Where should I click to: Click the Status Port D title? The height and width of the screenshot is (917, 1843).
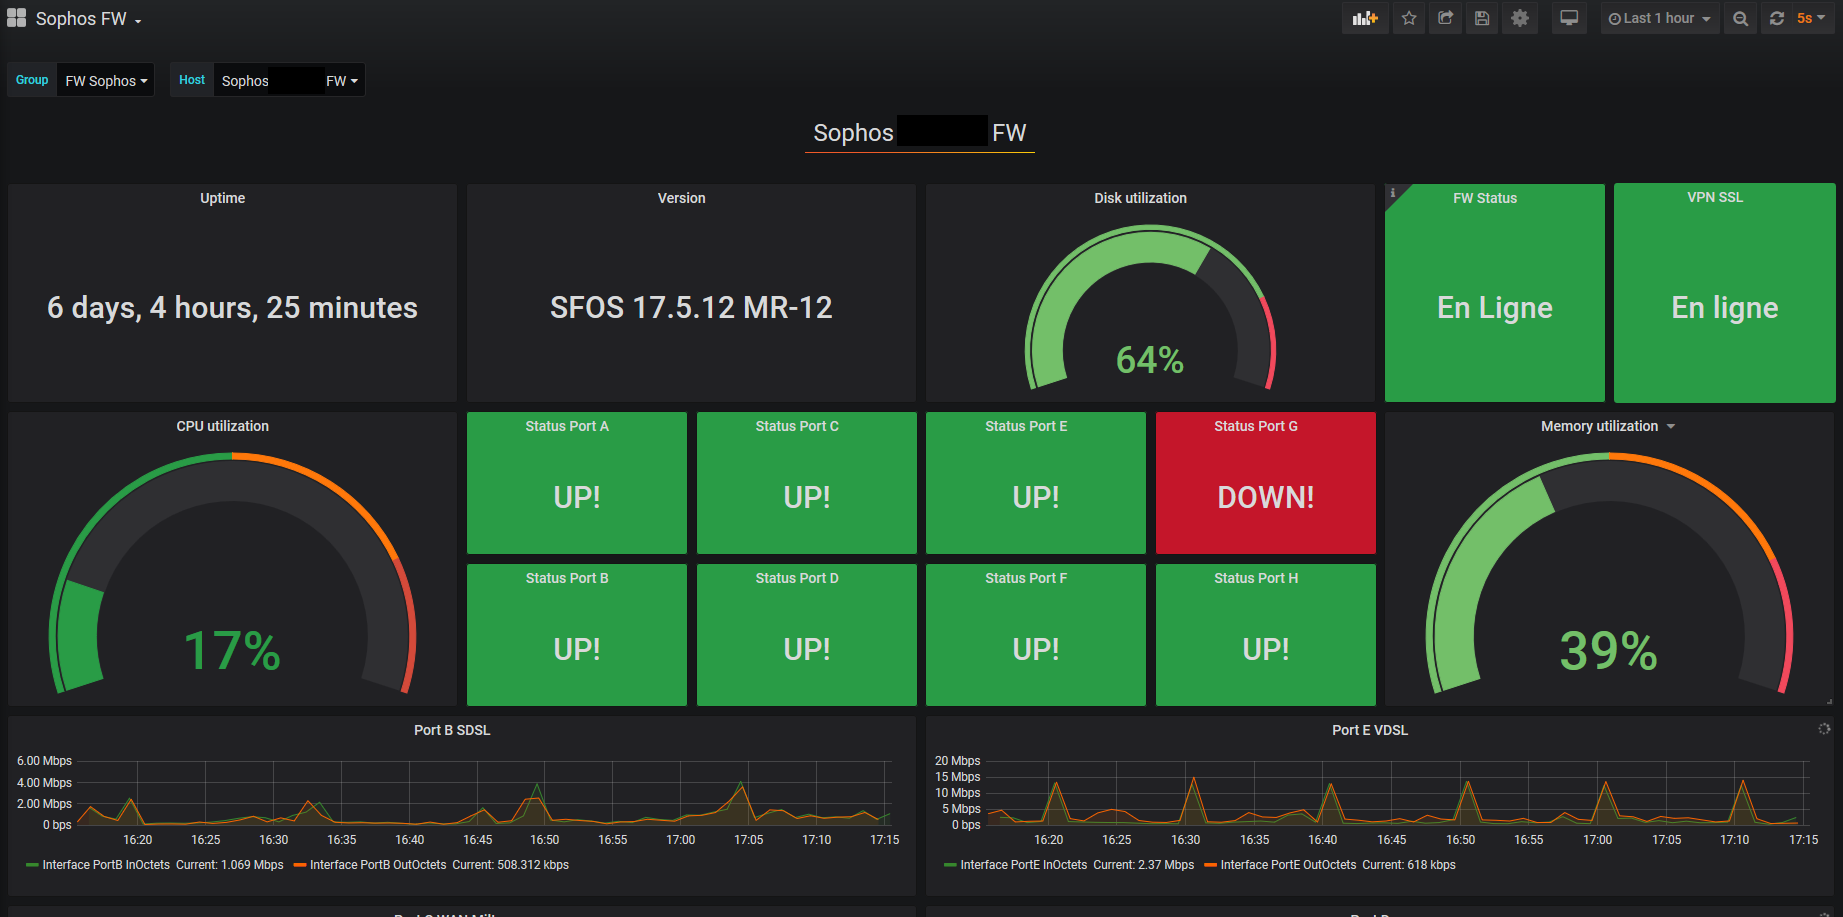[x=797, y=578]
